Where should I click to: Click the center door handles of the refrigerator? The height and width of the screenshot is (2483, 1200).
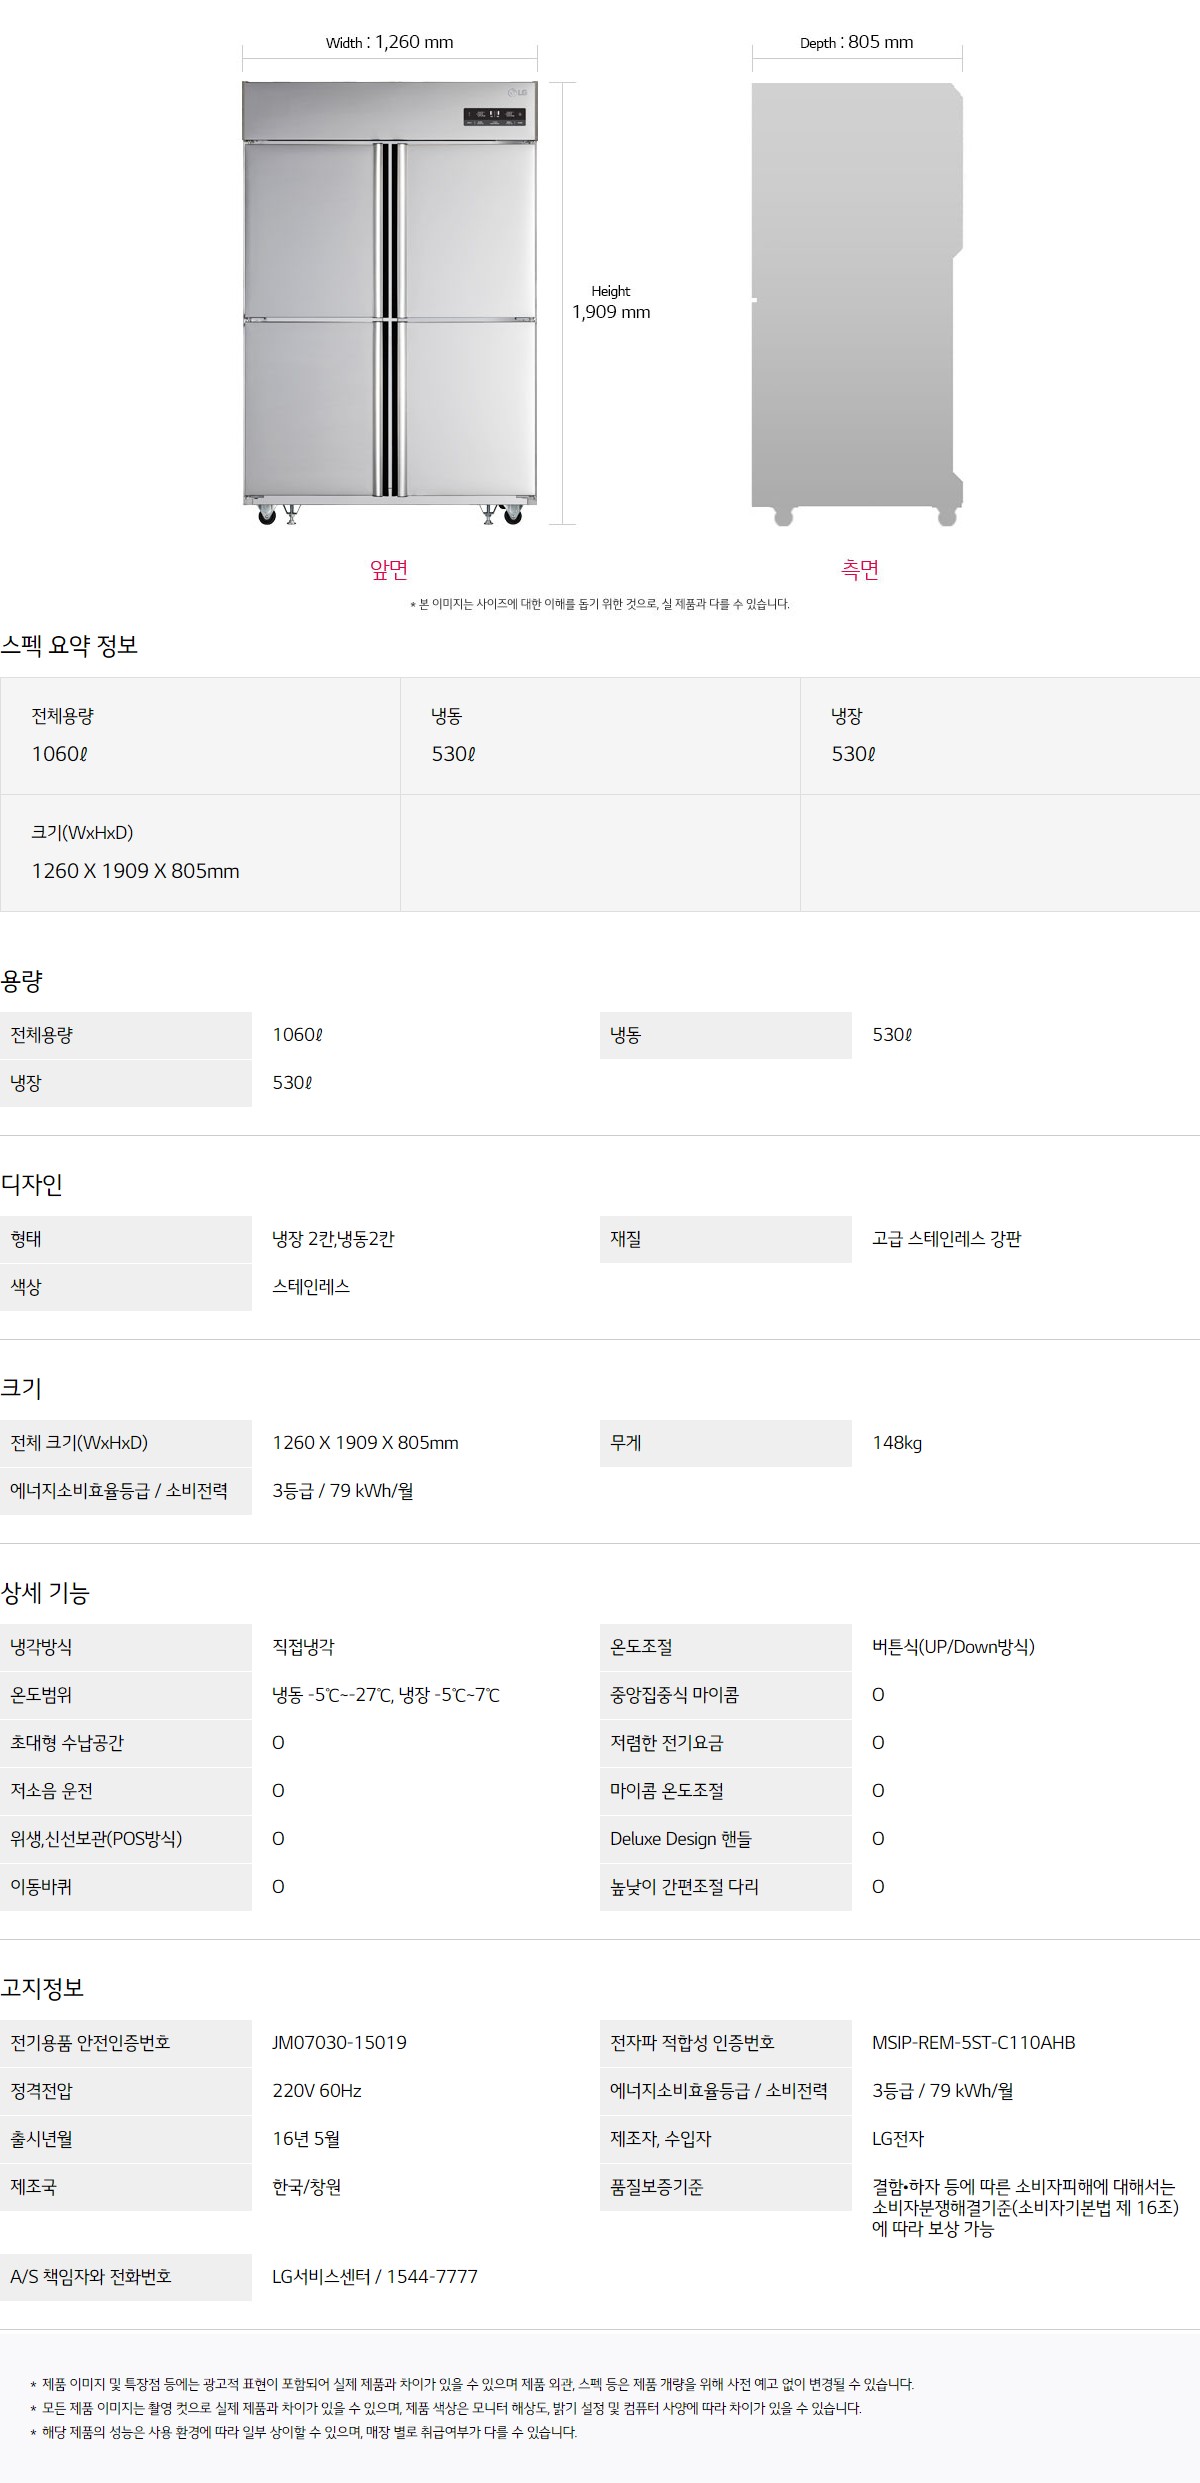[x=390, y=320]
